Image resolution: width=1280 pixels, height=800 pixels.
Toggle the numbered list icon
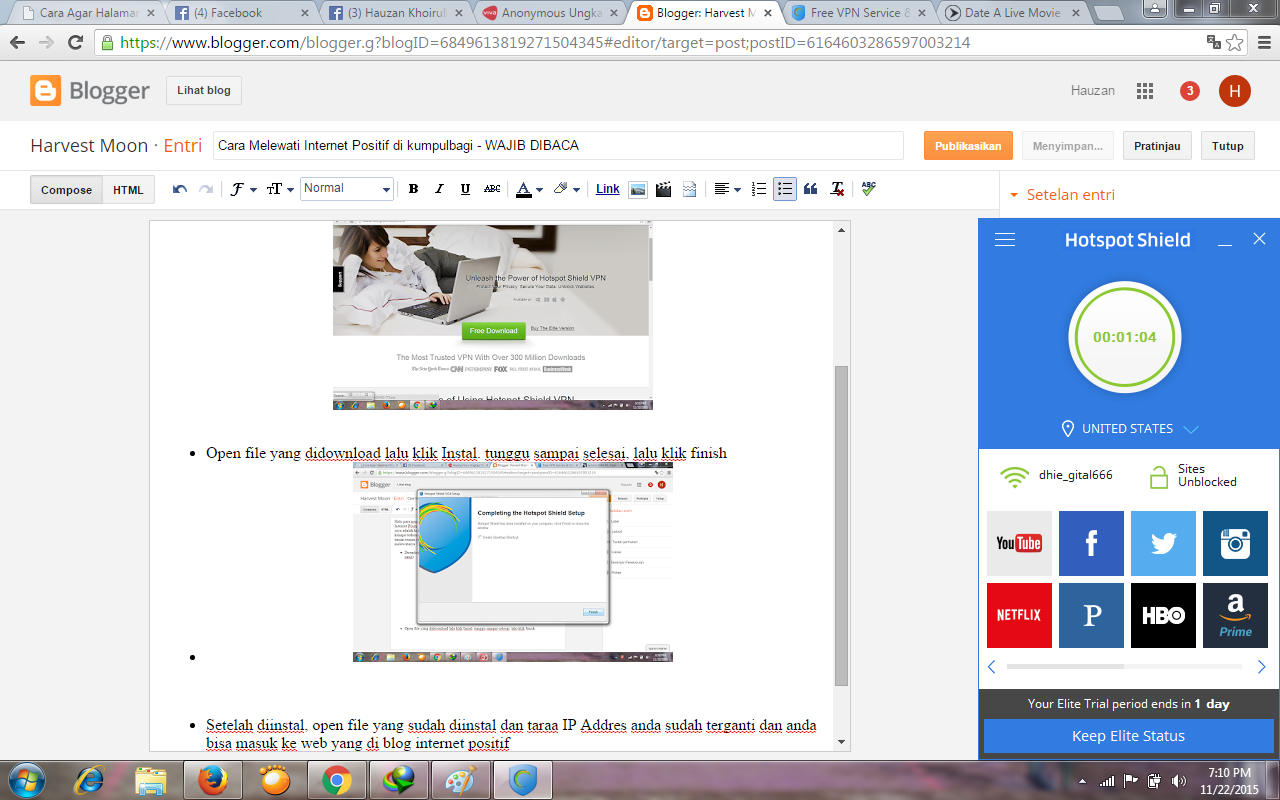coord(759,189)
